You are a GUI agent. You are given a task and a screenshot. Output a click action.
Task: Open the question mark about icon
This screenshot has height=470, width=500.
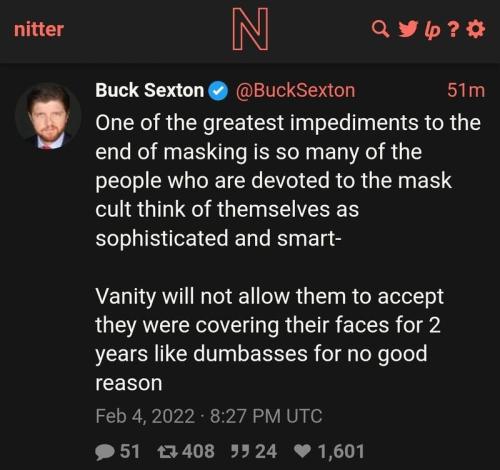453,30
